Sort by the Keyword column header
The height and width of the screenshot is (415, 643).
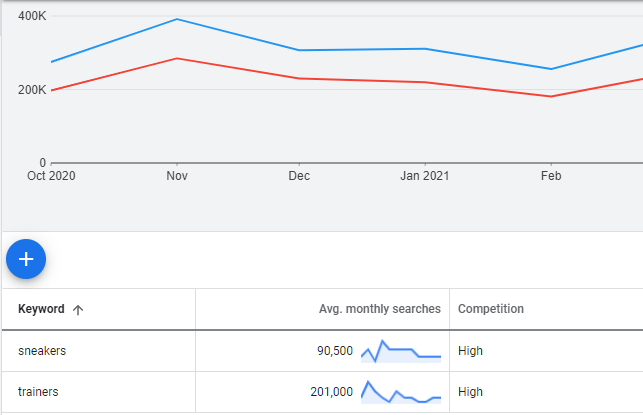pyautogui.click(x=41, y=310)
